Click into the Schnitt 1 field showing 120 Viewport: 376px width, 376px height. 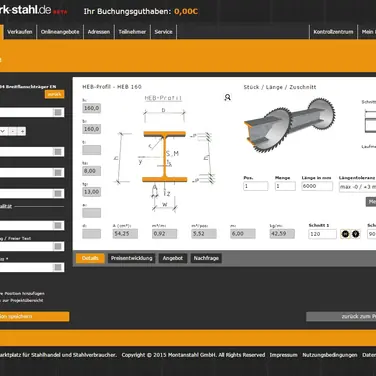pyautogui.click(x=322, y=234)
